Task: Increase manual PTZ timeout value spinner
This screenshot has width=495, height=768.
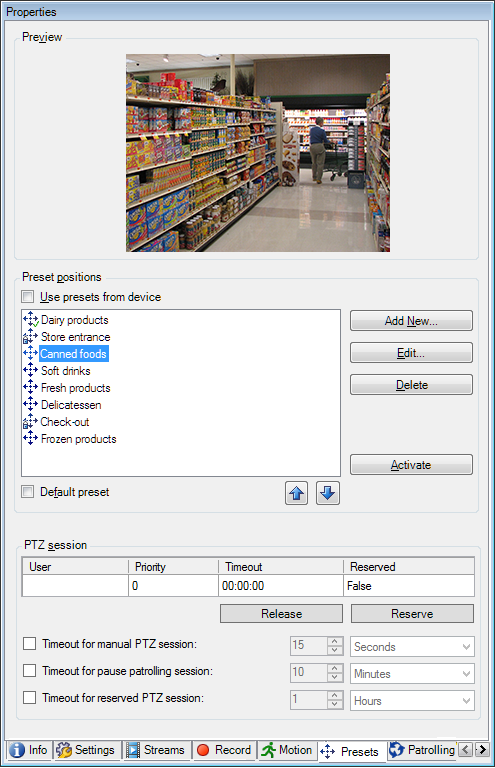Action: tap(335, 641)
